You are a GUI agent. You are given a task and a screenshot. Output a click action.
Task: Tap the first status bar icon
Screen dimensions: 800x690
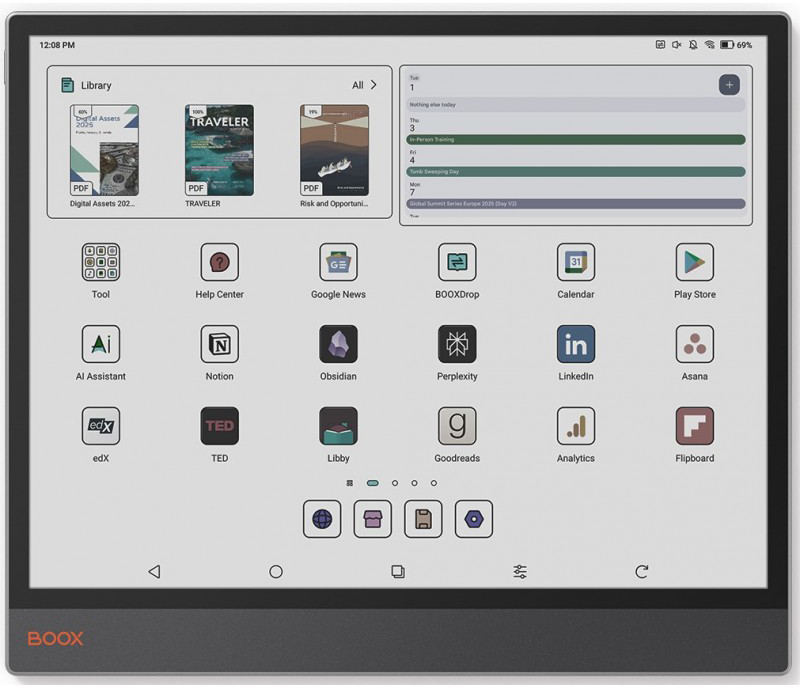(660, 45)
